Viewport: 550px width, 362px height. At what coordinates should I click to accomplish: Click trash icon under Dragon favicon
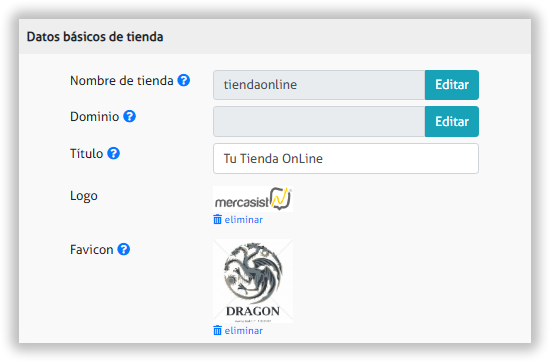point(217,330)
